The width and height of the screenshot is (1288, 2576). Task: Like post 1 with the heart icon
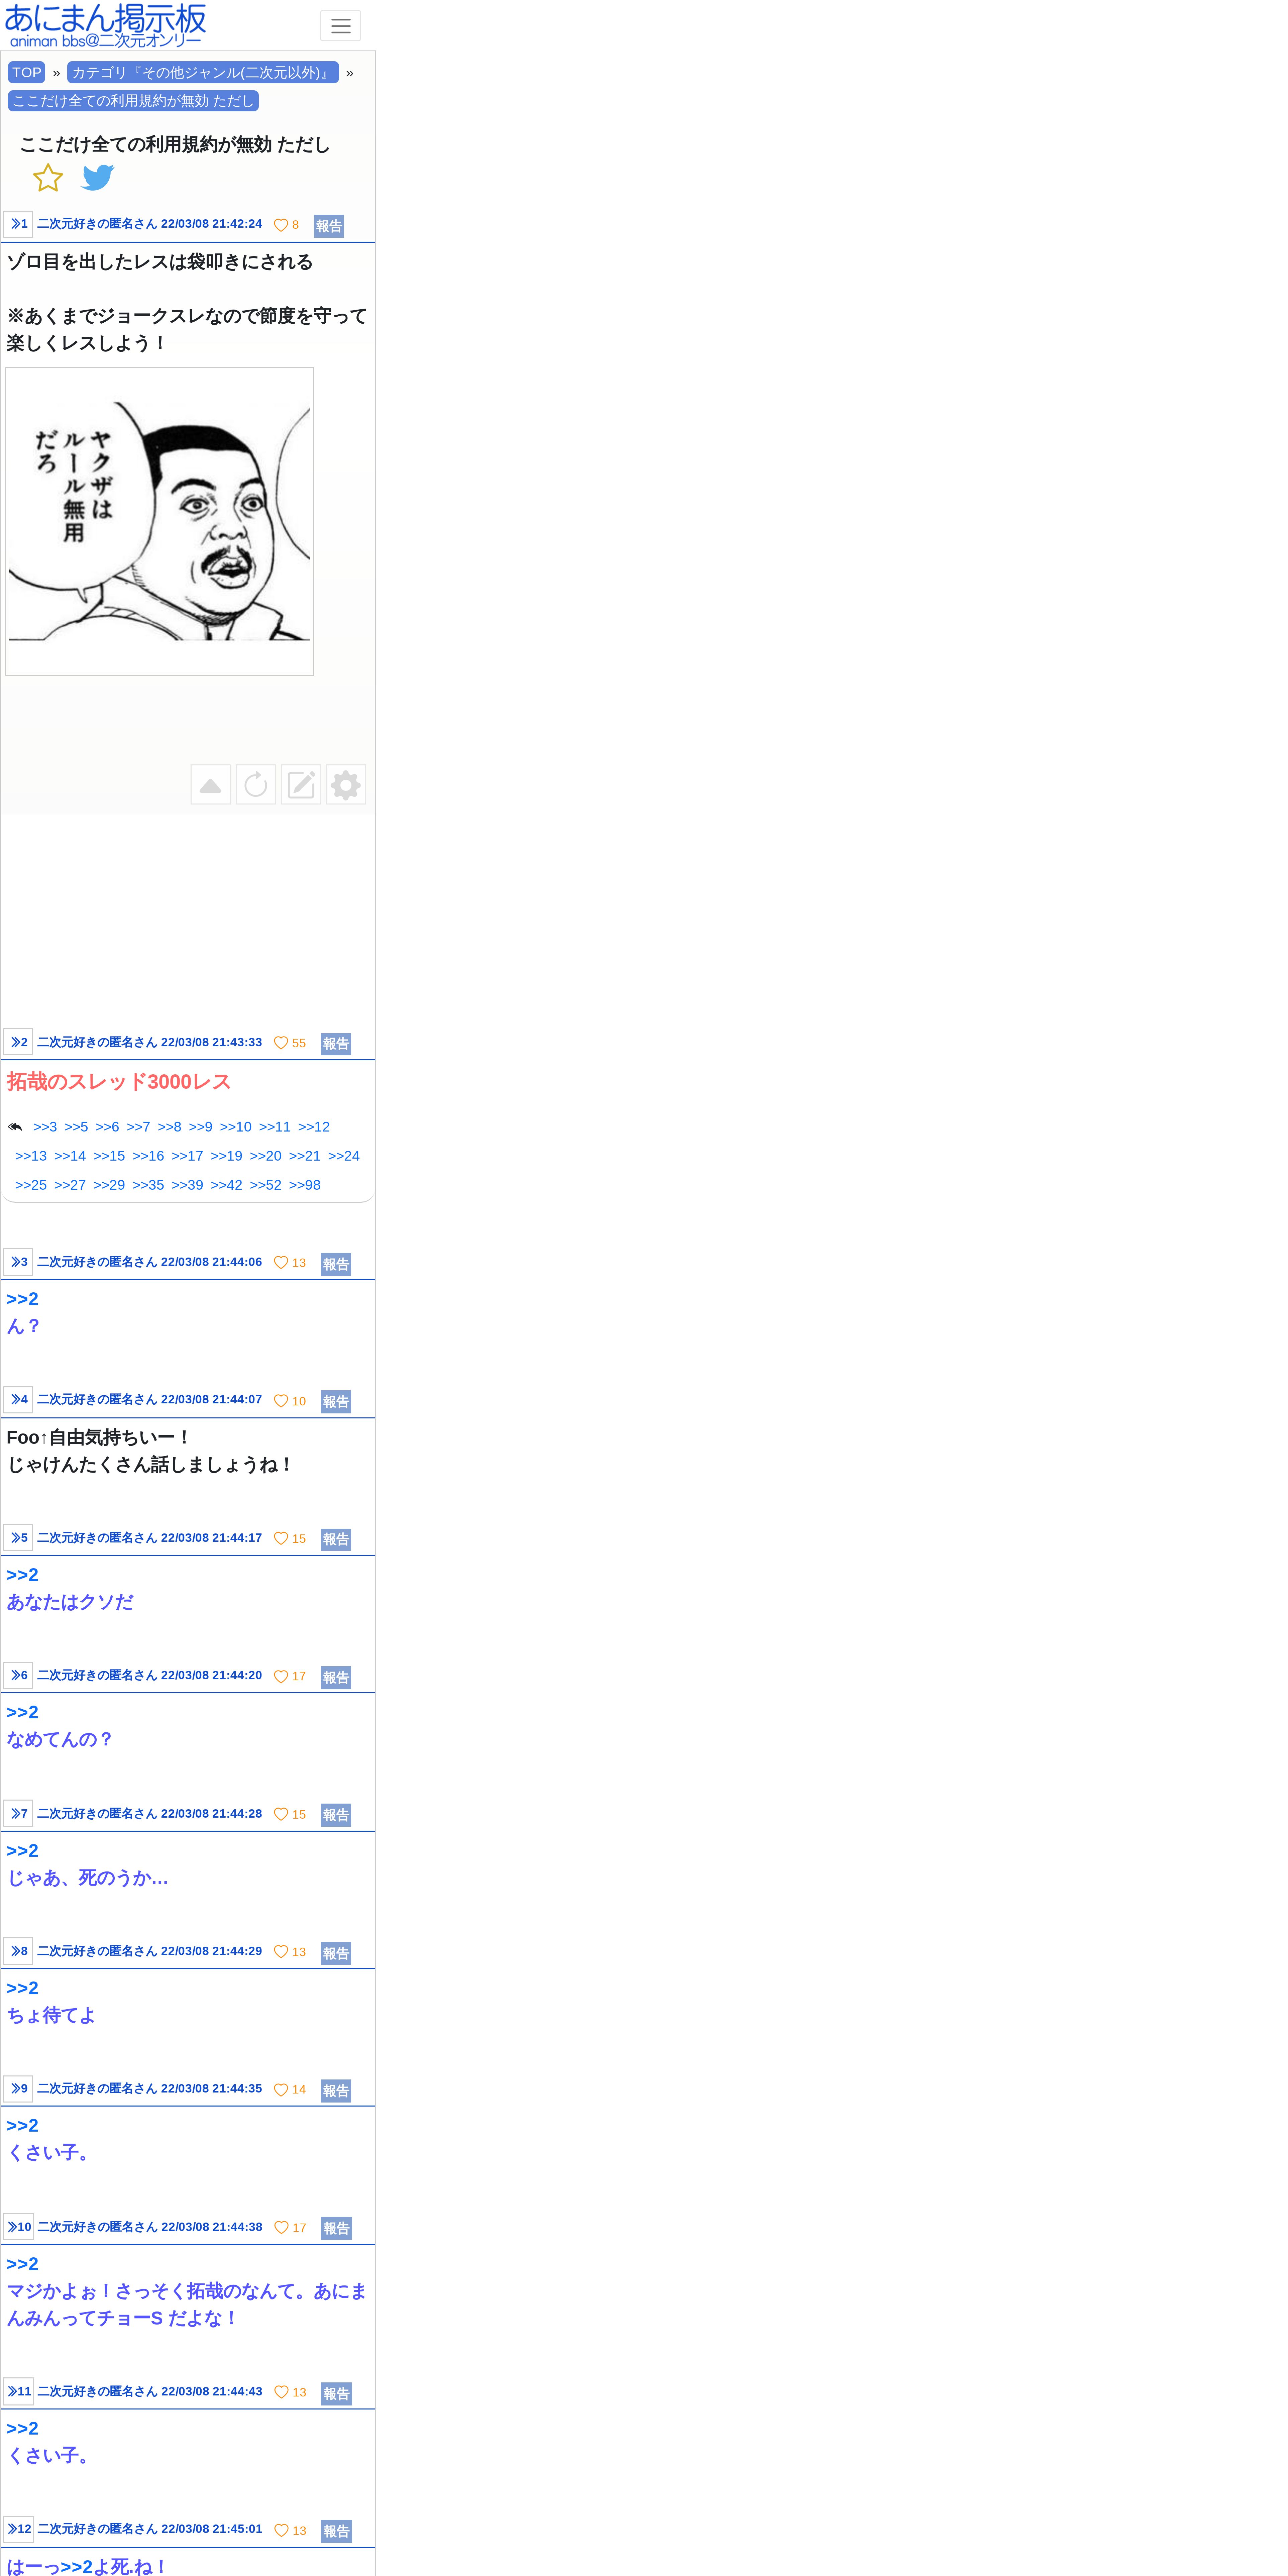click(281, 225)
